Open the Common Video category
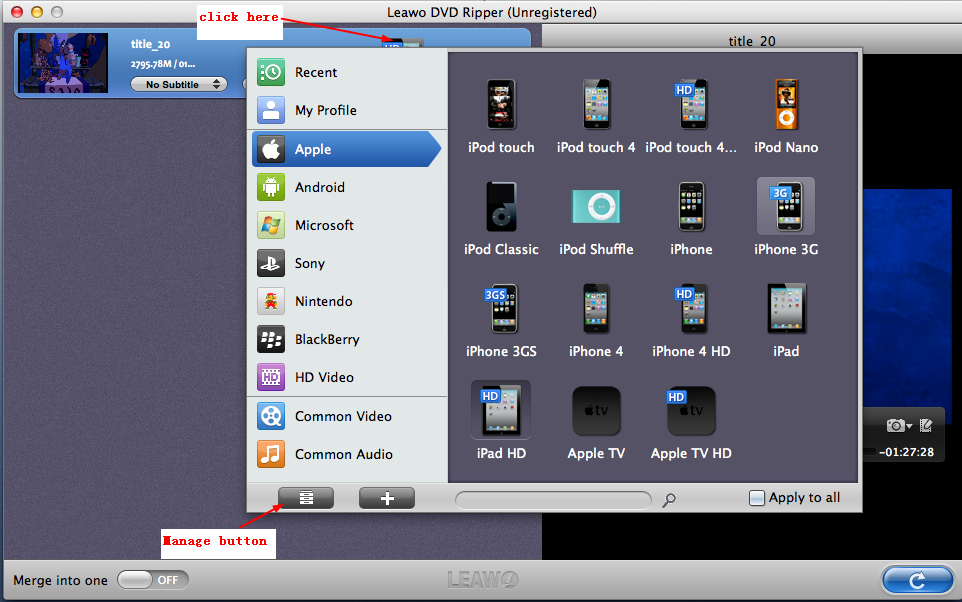This screenshot has width=962, height=602. point(347,416)
